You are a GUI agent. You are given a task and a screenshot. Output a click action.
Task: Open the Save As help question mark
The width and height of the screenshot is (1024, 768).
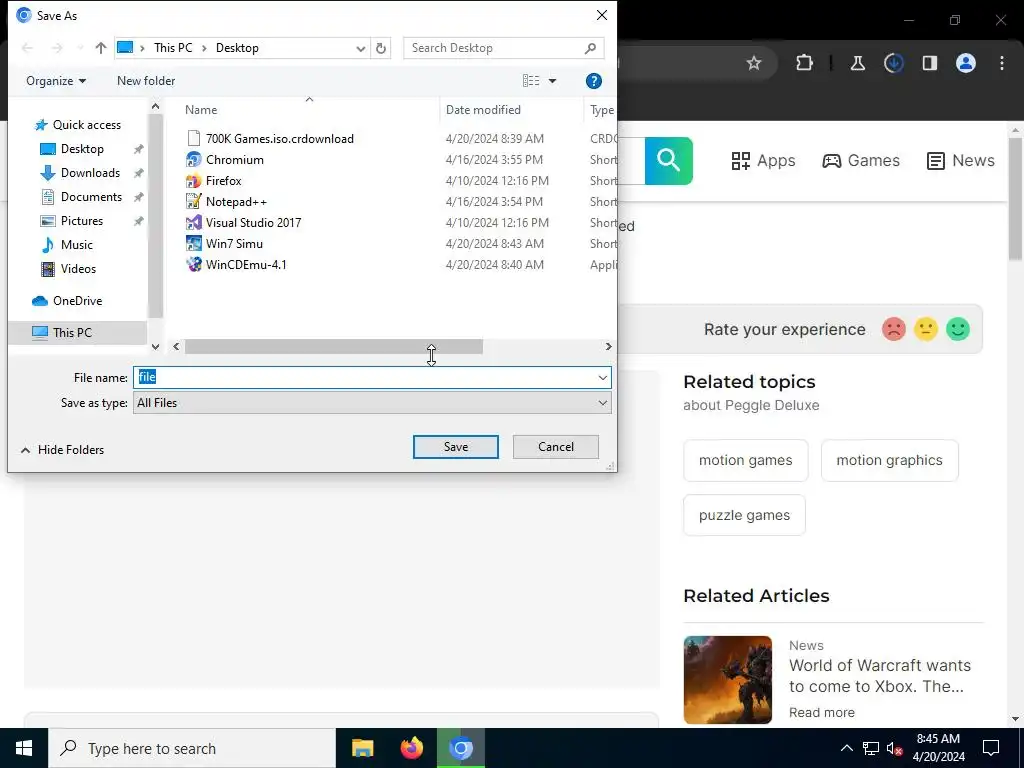tap(593, 81)
